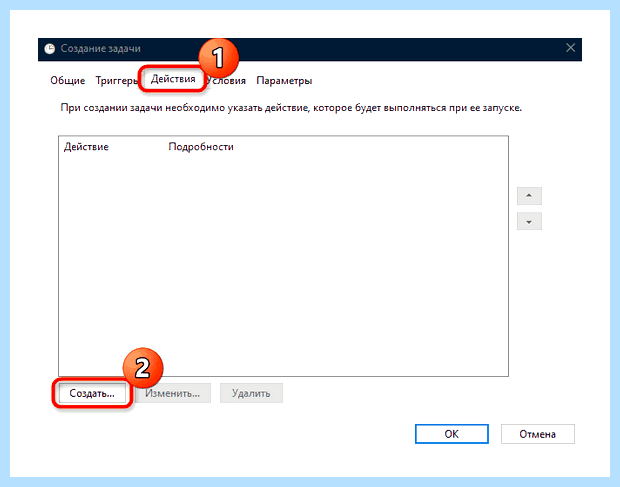This screenshot has width=620, height=487.
Task: Open the Параметры tab
Action: (x=284, y=81)
